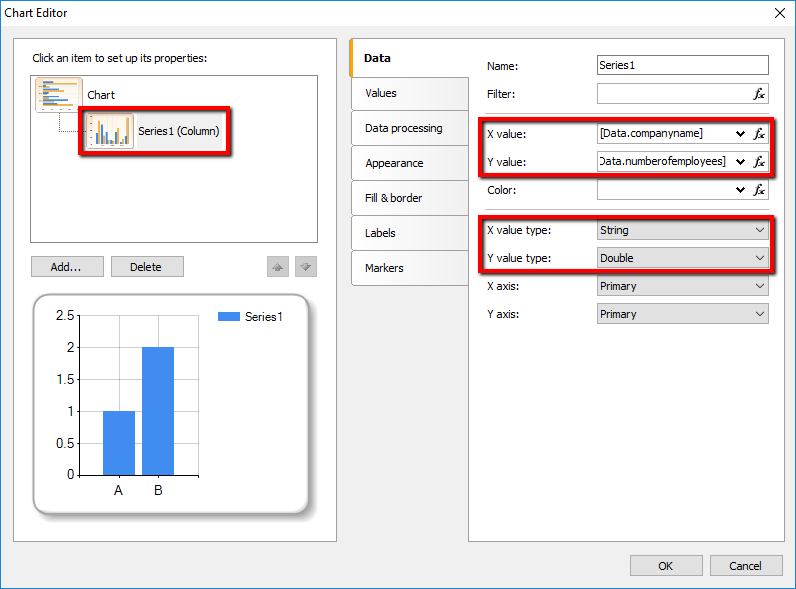Expand the X value field dropdown
Image resolution: width=796 pixels, height=589 pixels.
(x=740, y=133)
